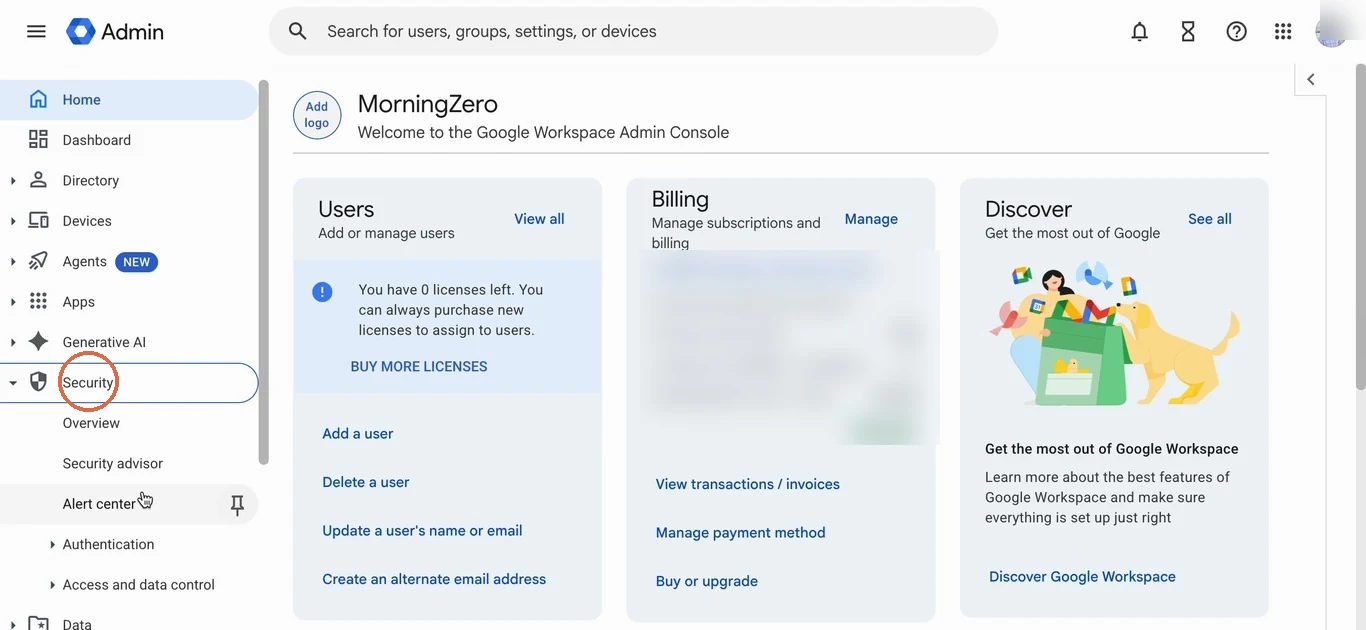Click the Agents rocket icon

pos(38,261)
